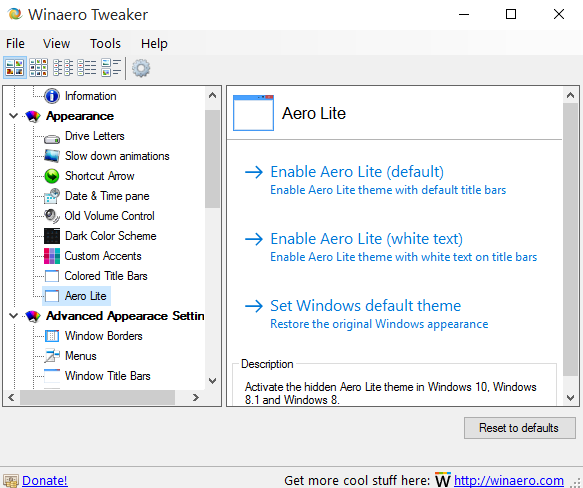Click the Aero Lite tree icon

tap(52, 296)
